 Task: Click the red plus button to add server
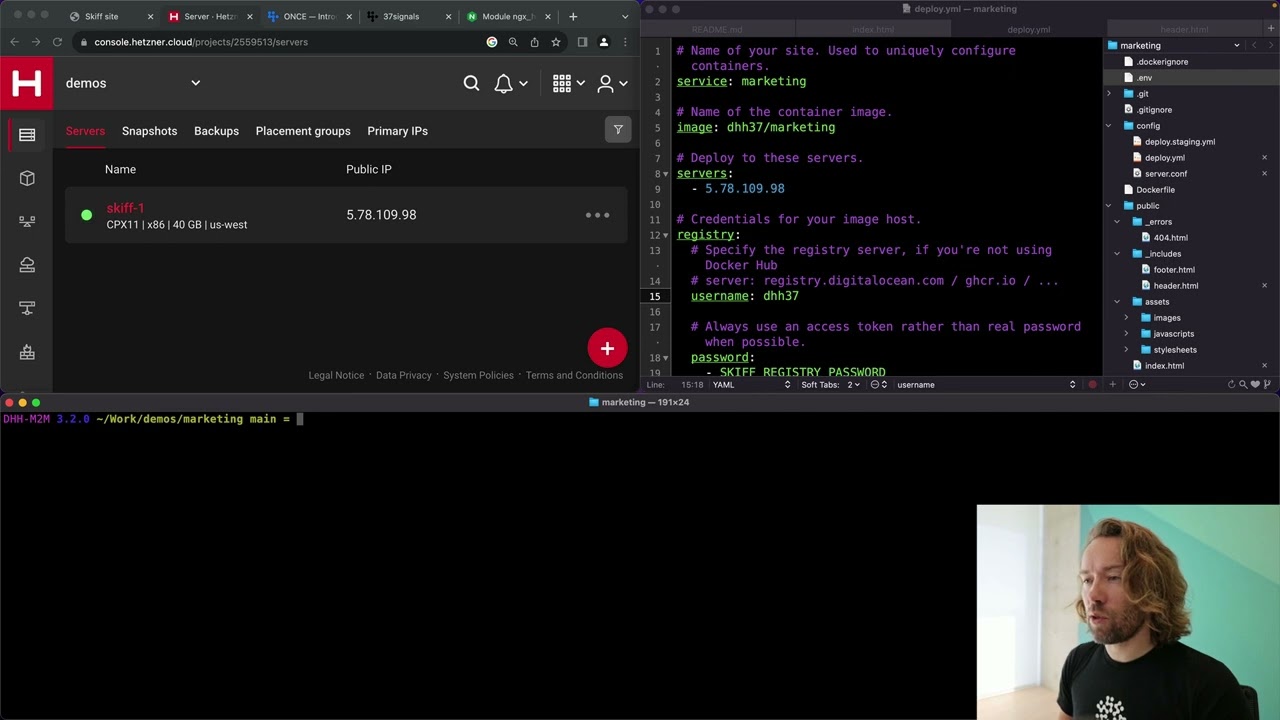(607, 348)
